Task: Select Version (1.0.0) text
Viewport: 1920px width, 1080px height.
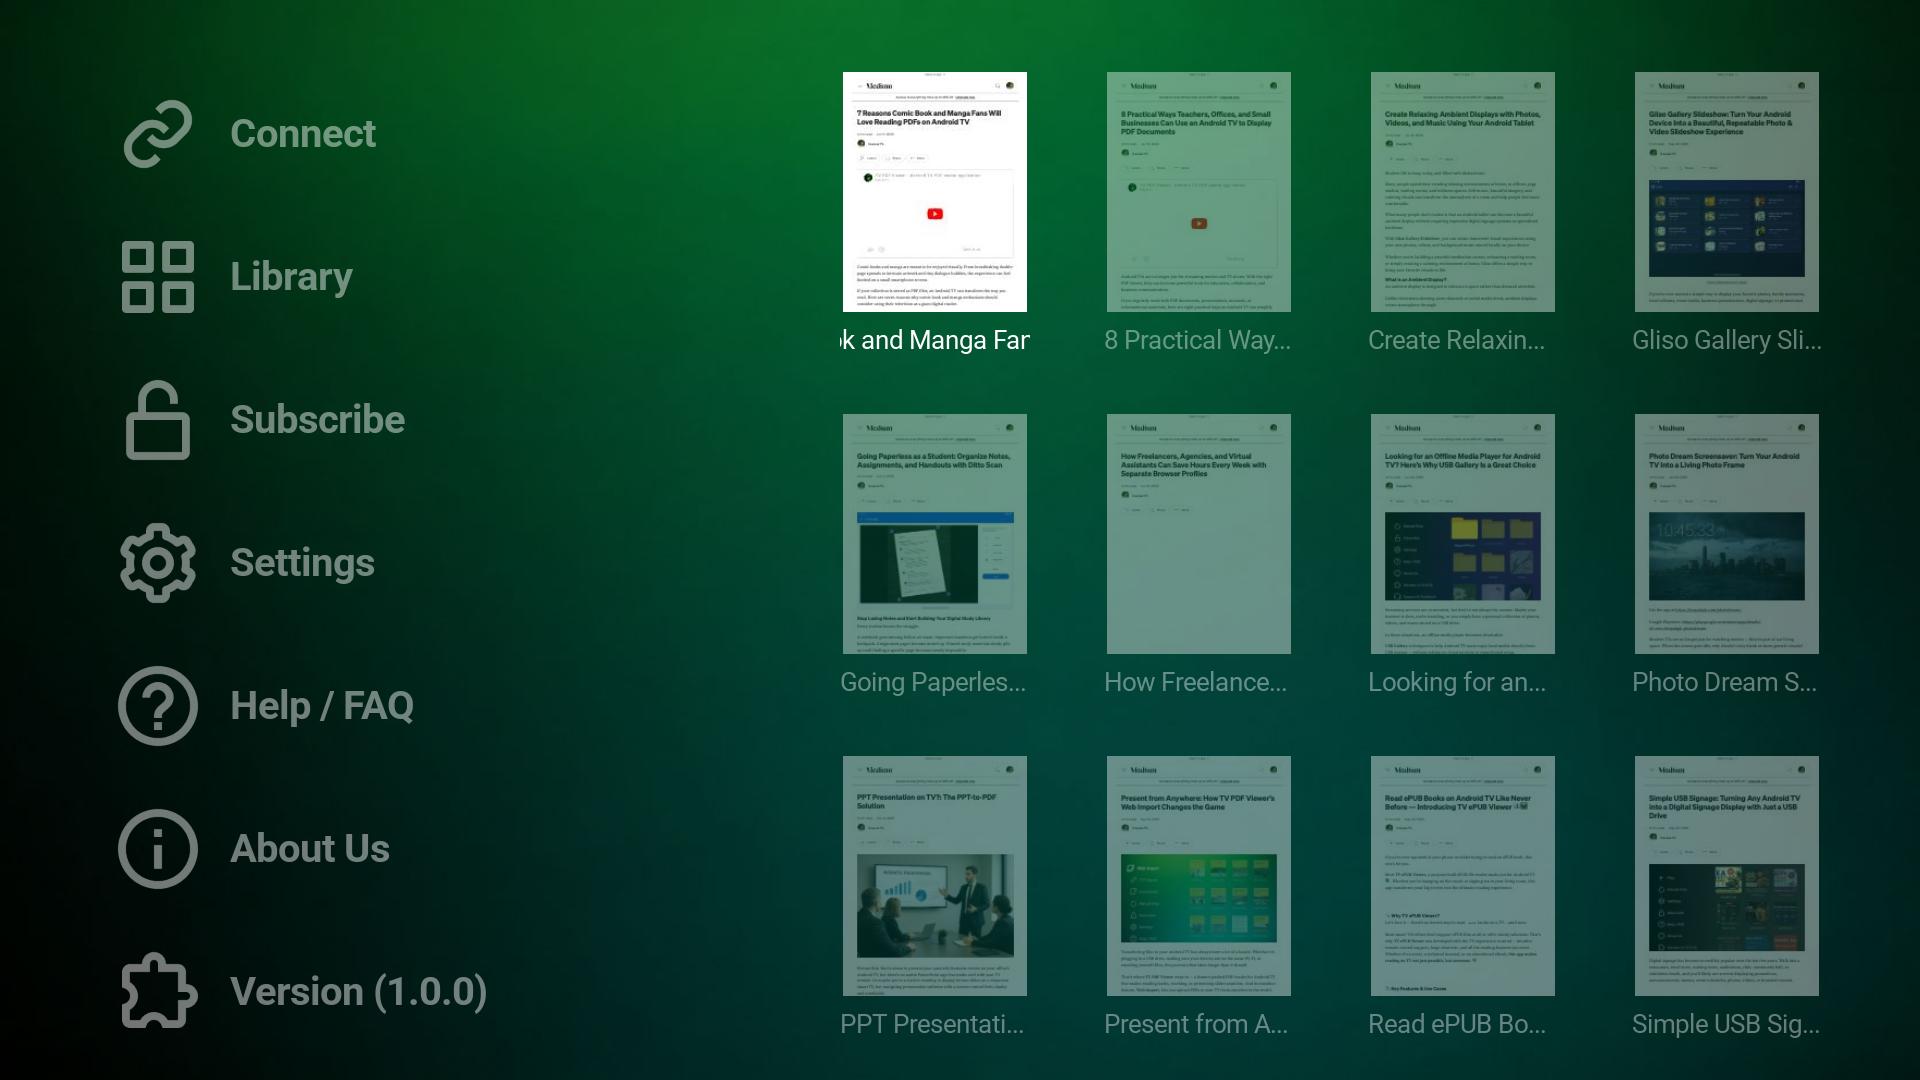Action: (359, 992)
